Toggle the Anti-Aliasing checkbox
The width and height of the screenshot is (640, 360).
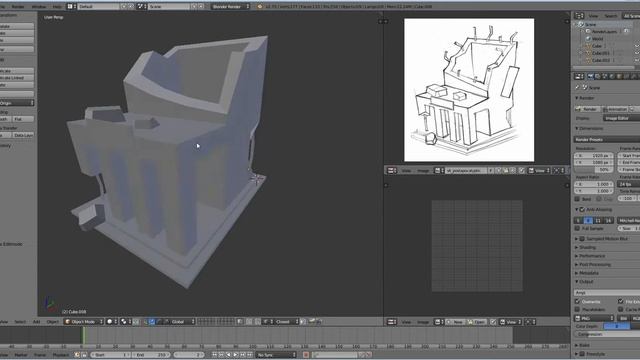(x=582, y=209)
